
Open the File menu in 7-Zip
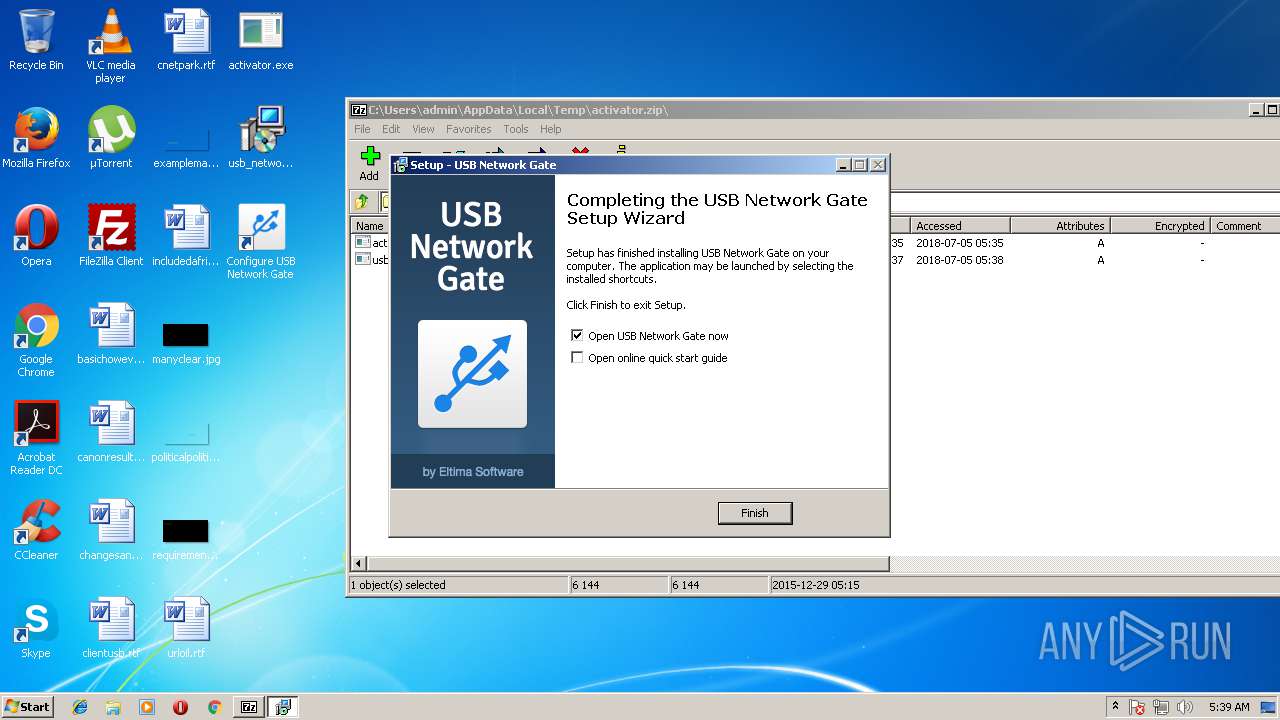point(362,129)
